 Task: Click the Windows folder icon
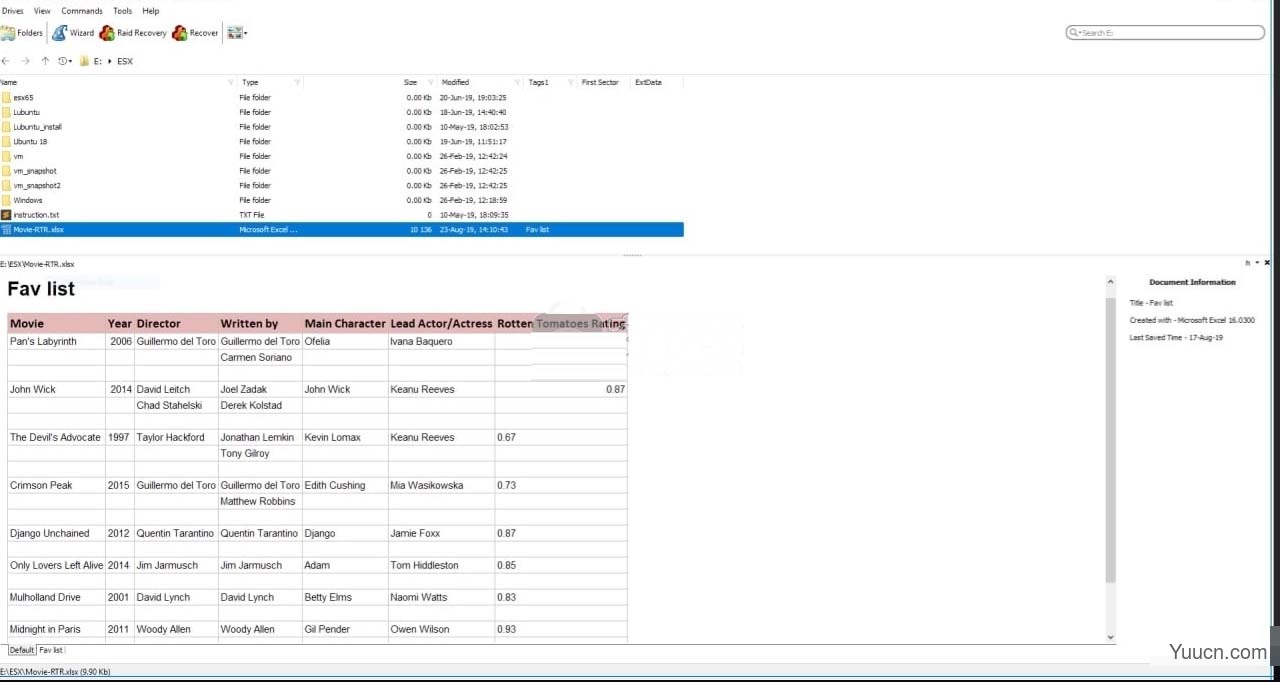coord(6,200)
